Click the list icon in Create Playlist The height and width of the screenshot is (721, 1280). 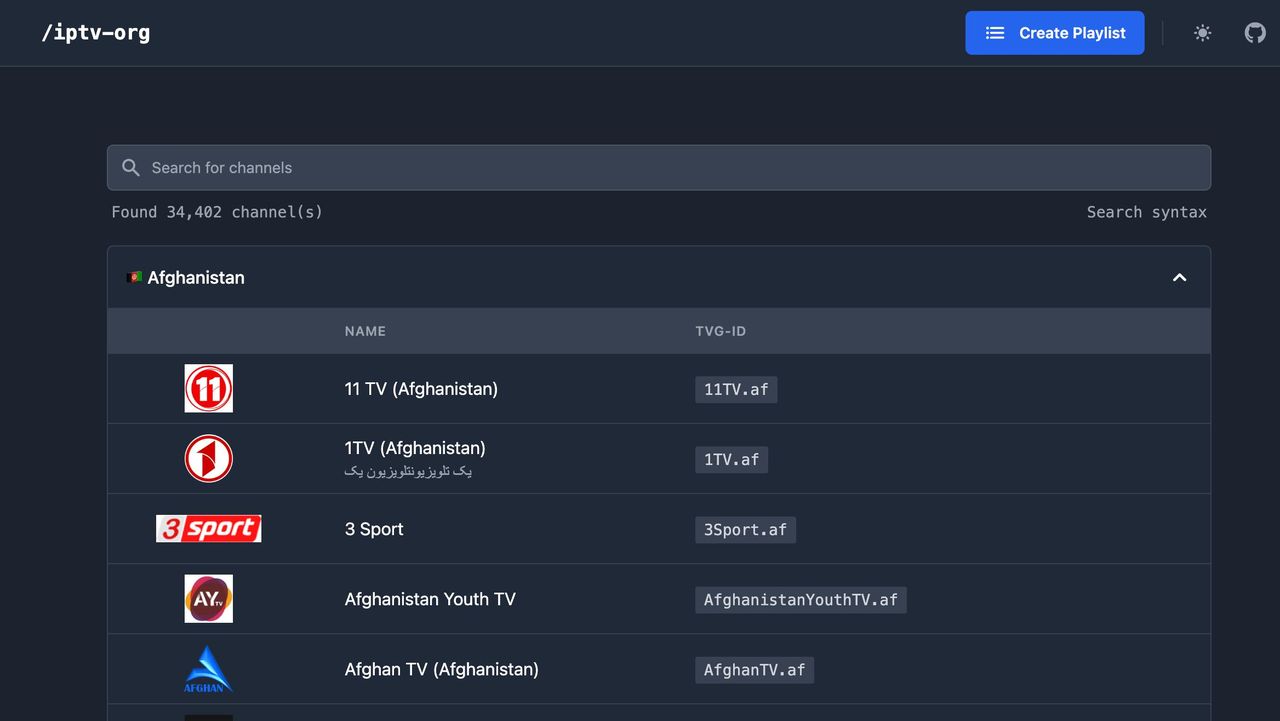tap(995, 33)
